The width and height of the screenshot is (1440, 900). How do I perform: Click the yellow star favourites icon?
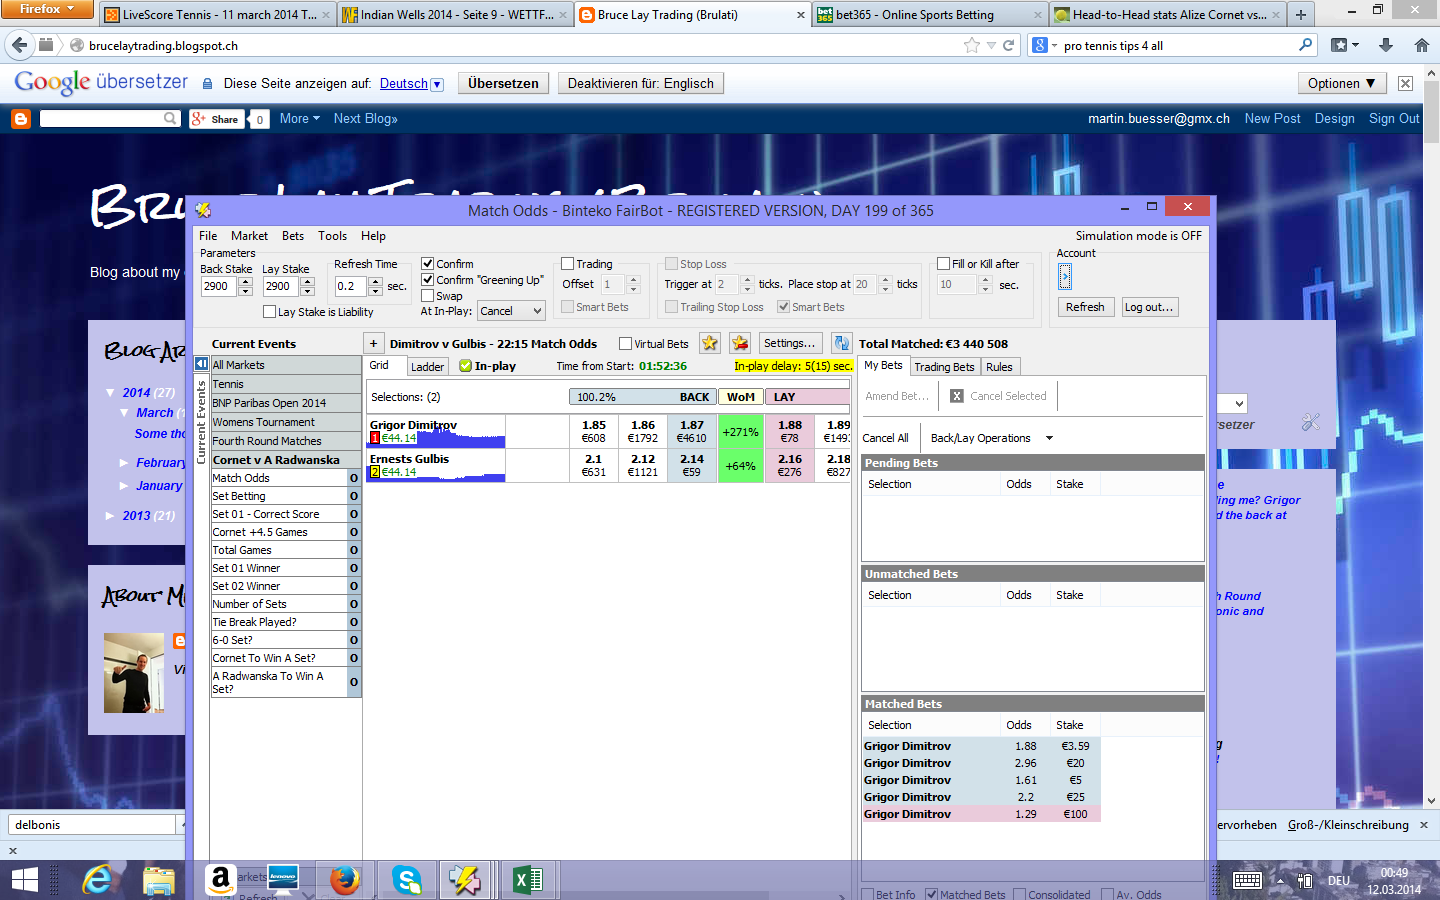coord(710,343)
